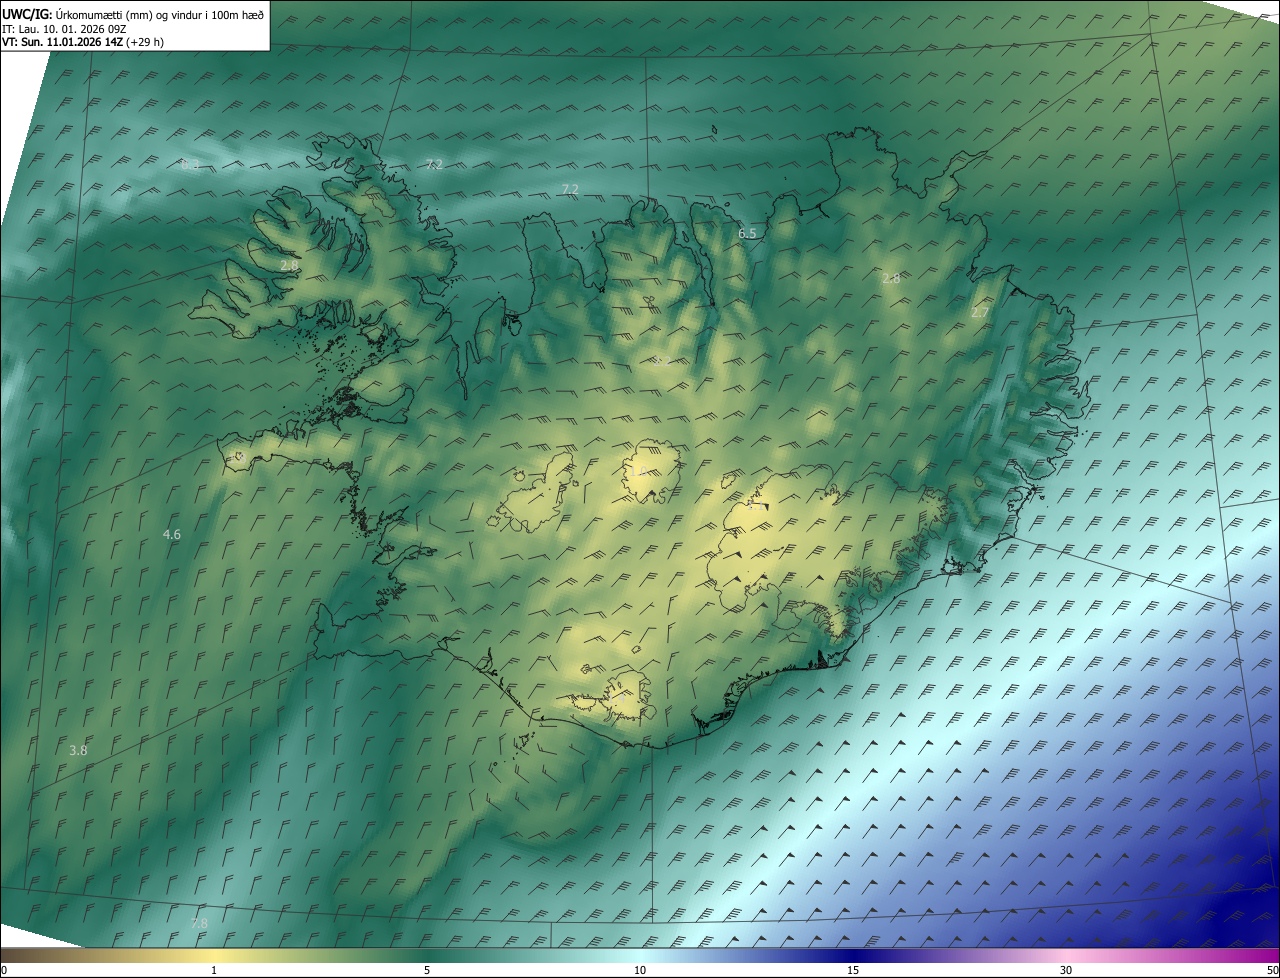Click the 15 tick on the color scale

pyautogui.click(x=853, y=970)
